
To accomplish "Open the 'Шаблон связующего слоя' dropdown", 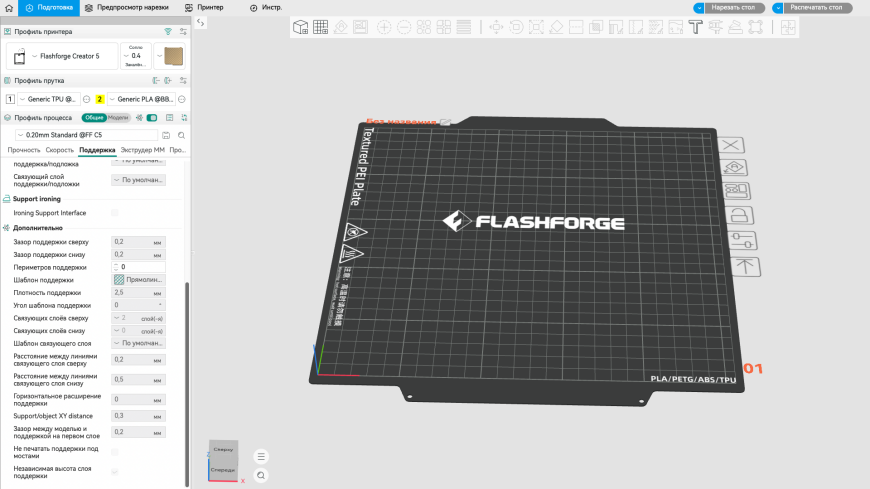I will pos(138,343).
